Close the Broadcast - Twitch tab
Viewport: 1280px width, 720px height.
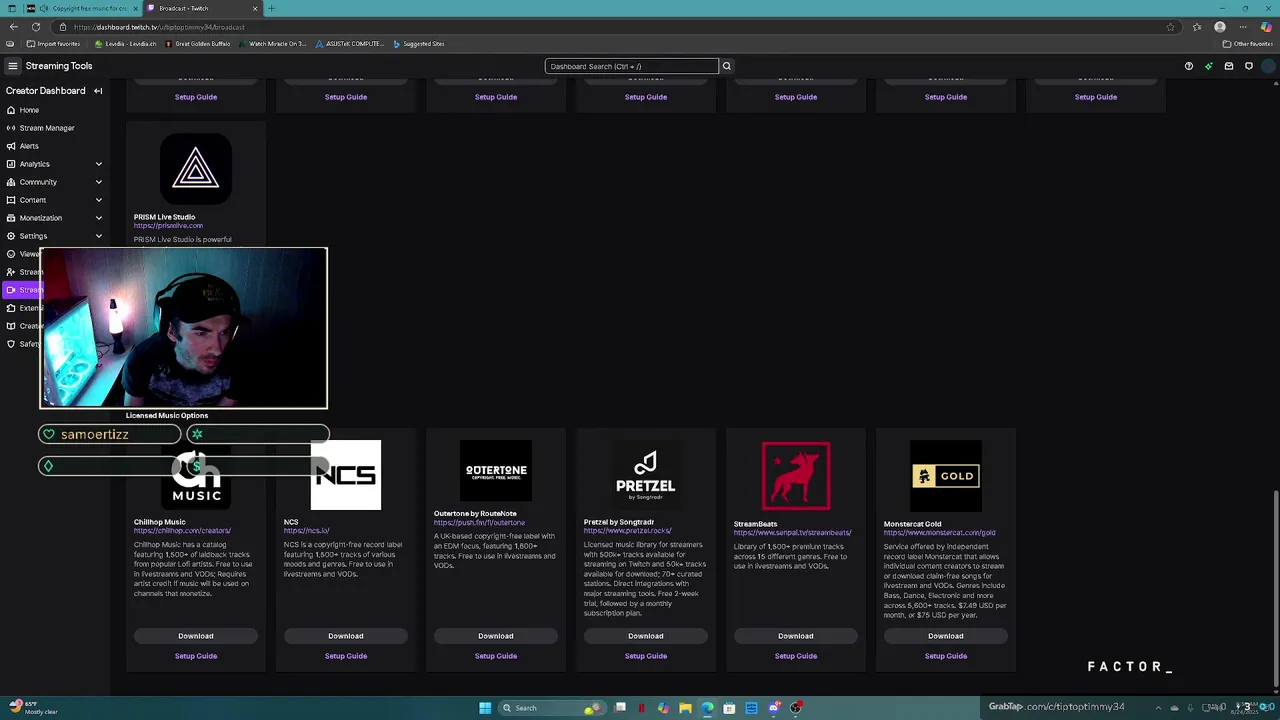tap(255, 8)
